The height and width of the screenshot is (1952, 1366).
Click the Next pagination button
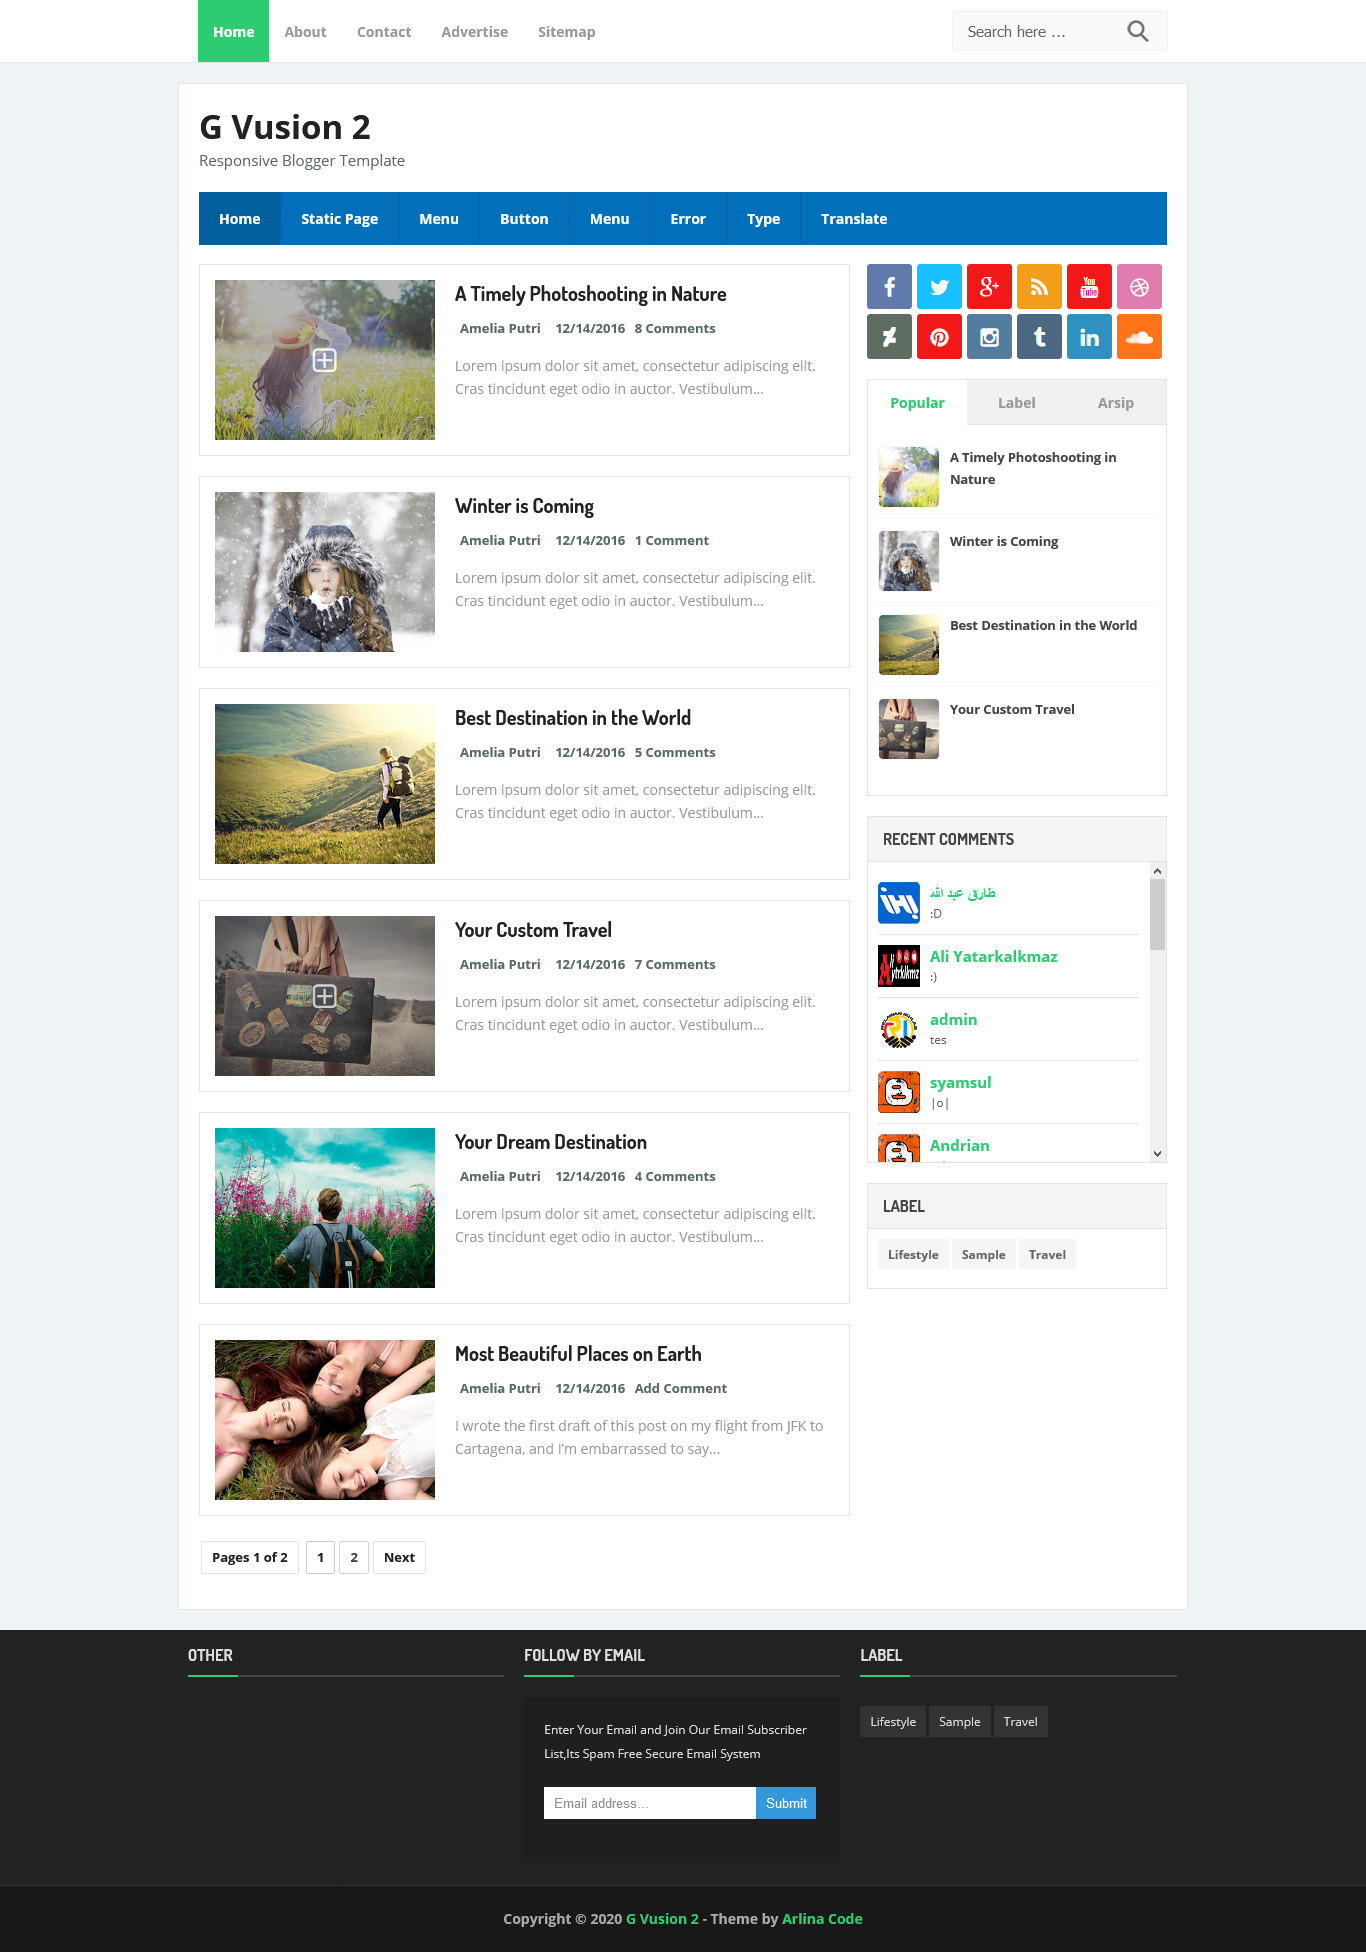coord(399,1557)
